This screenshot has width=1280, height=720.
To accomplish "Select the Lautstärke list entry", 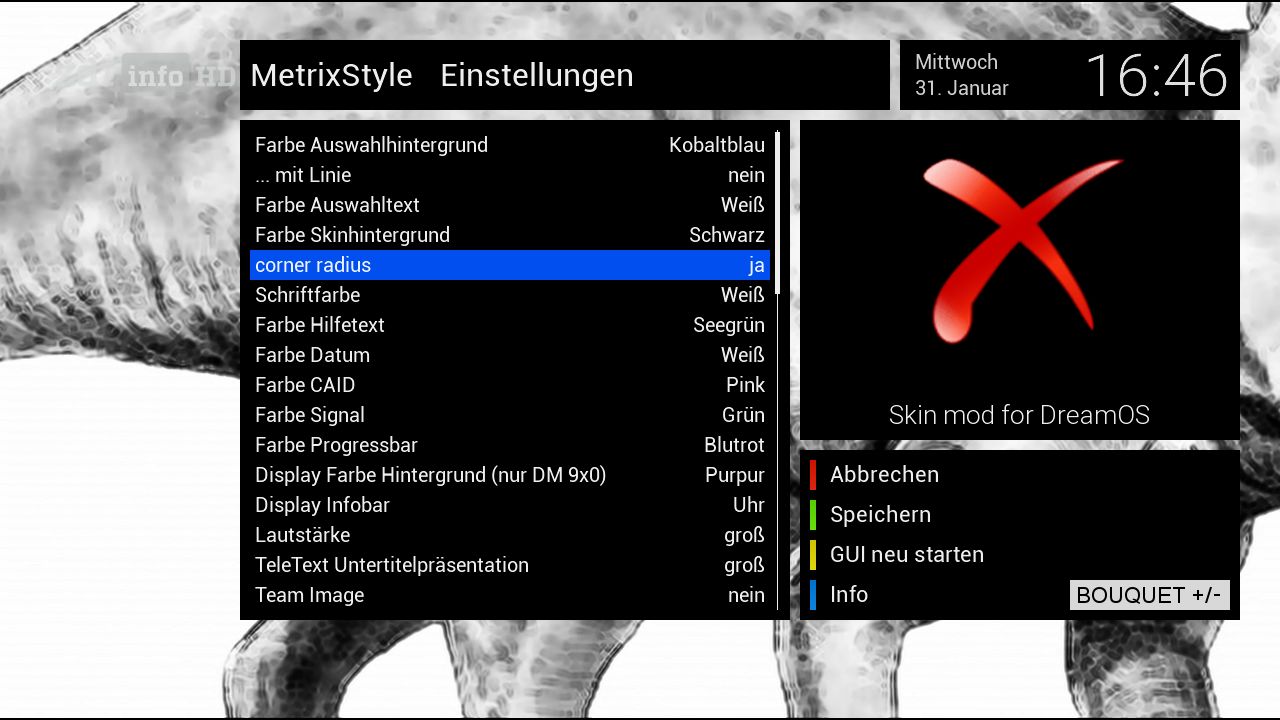I will pyautogui.click(x=303, y=535).
